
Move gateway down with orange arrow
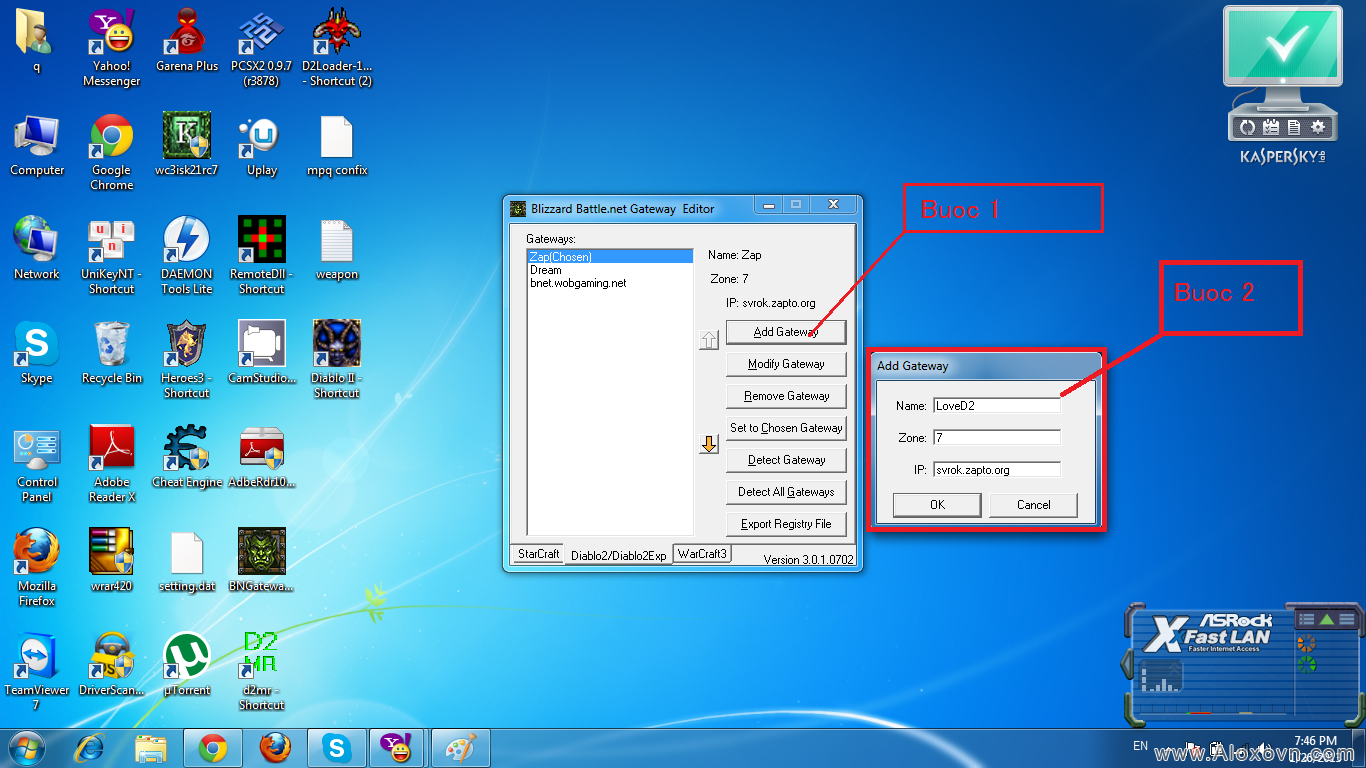(709, 444)
